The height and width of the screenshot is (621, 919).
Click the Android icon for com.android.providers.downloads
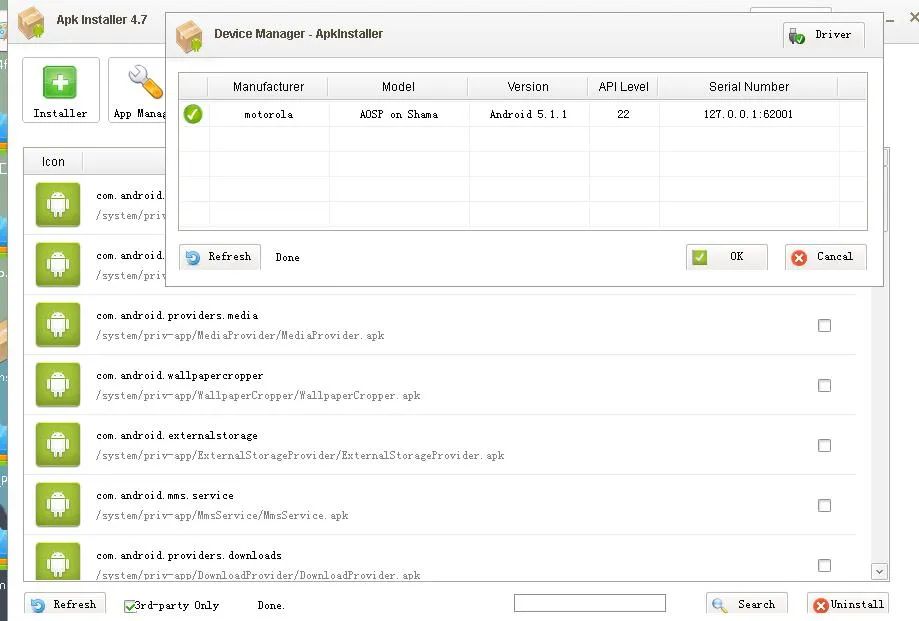coord(57,562)
